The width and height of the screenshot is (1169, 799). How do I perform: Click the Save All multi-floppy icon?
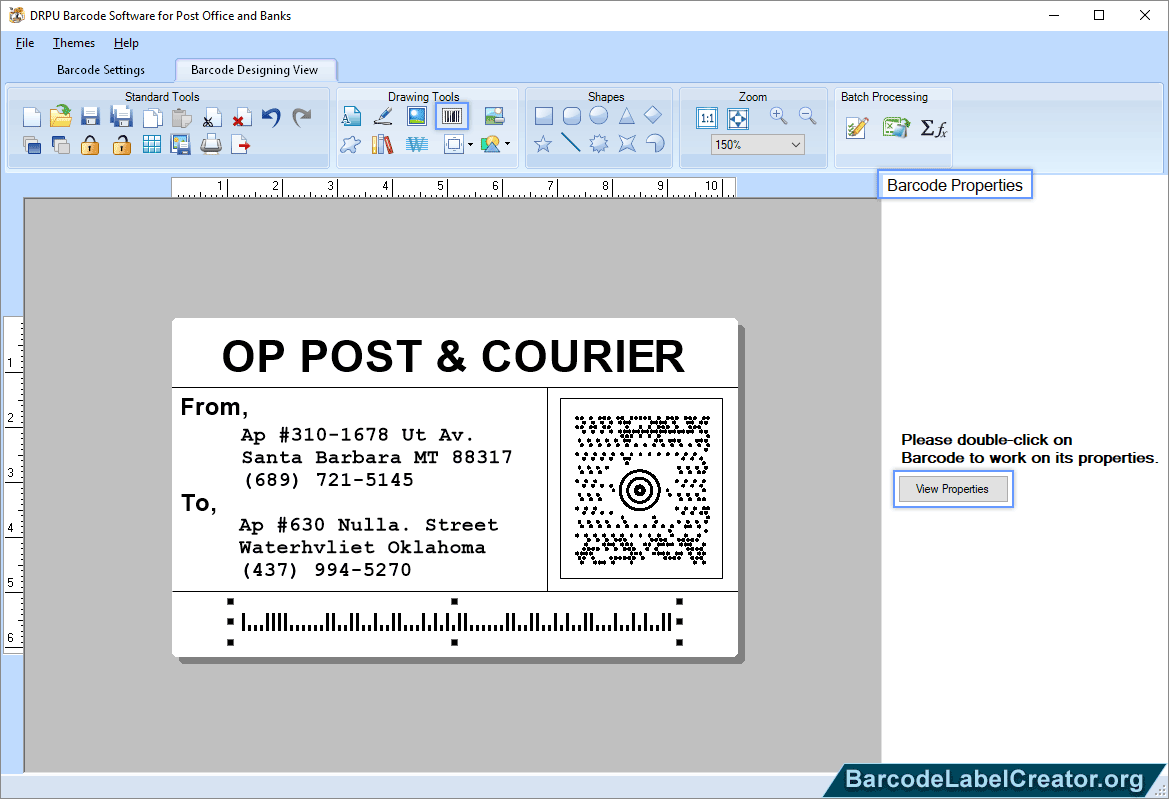[x=121, y=117]
